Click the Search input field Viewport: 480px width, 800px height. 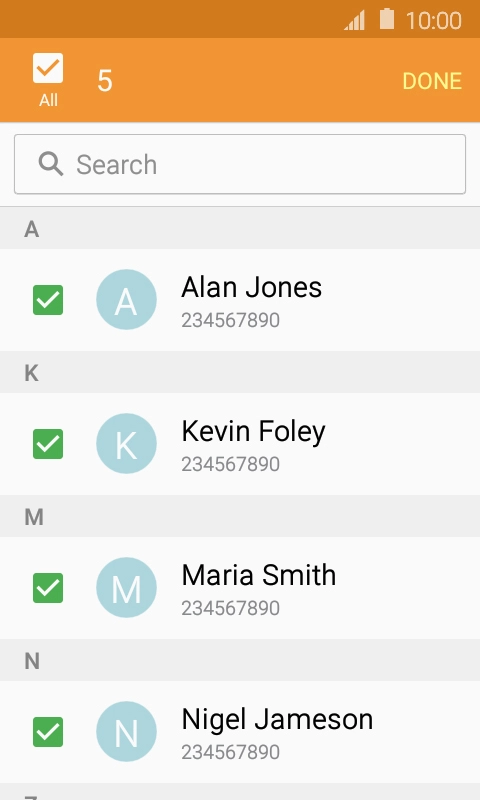[x=240, y=164]
